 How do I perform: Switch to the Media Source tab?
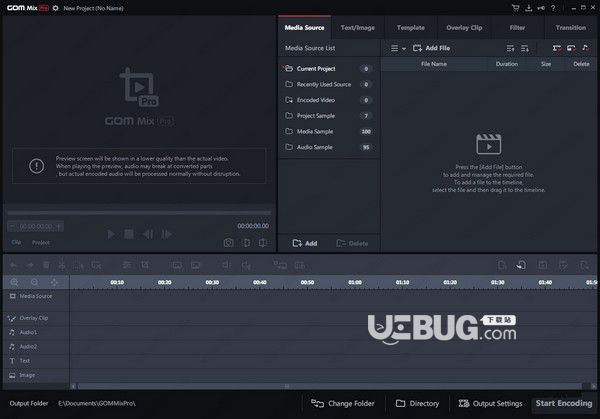[x=305, y=28]
